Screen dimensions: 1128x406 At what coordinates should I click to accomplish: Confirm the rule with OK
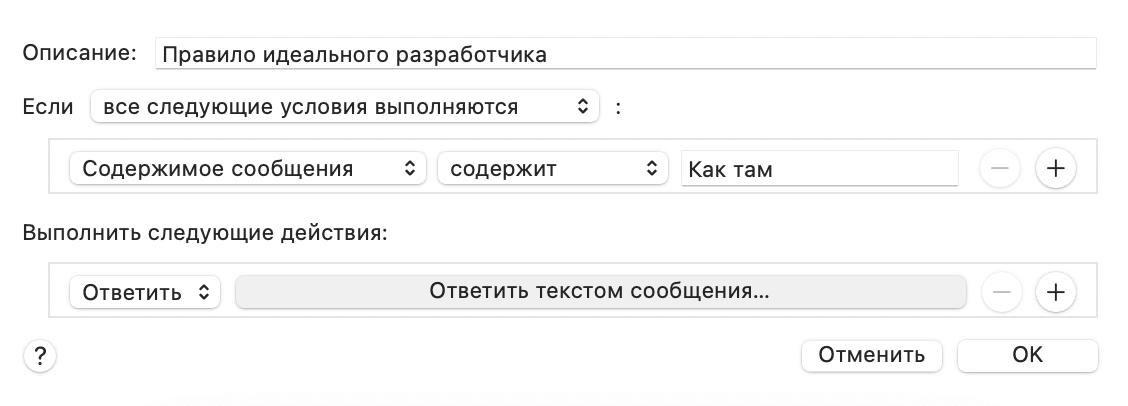[1028, 356]
